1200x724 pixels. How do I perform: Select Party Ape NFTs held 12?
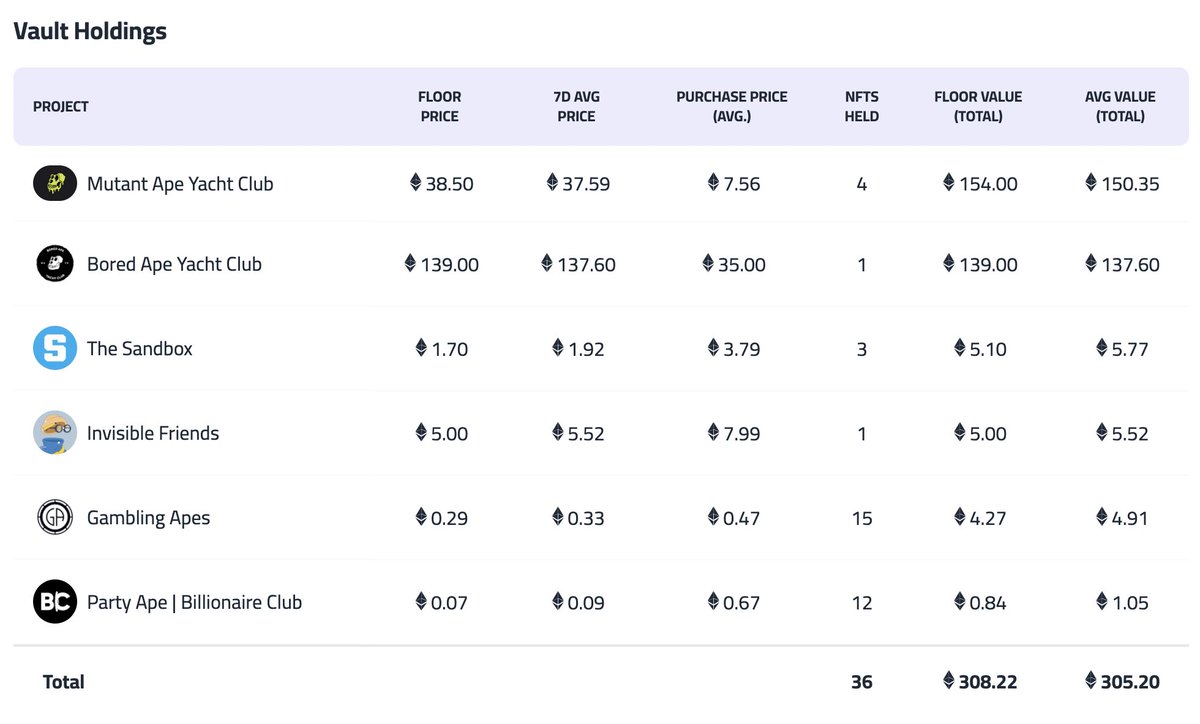(x=862, y=603)
